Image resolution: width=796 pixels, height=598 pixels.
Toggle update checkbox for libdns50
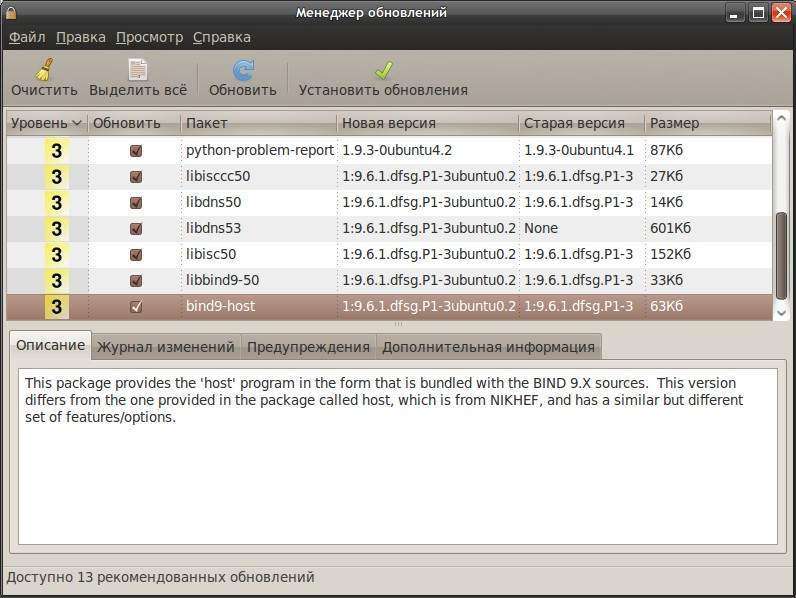[x=136, y=203]
